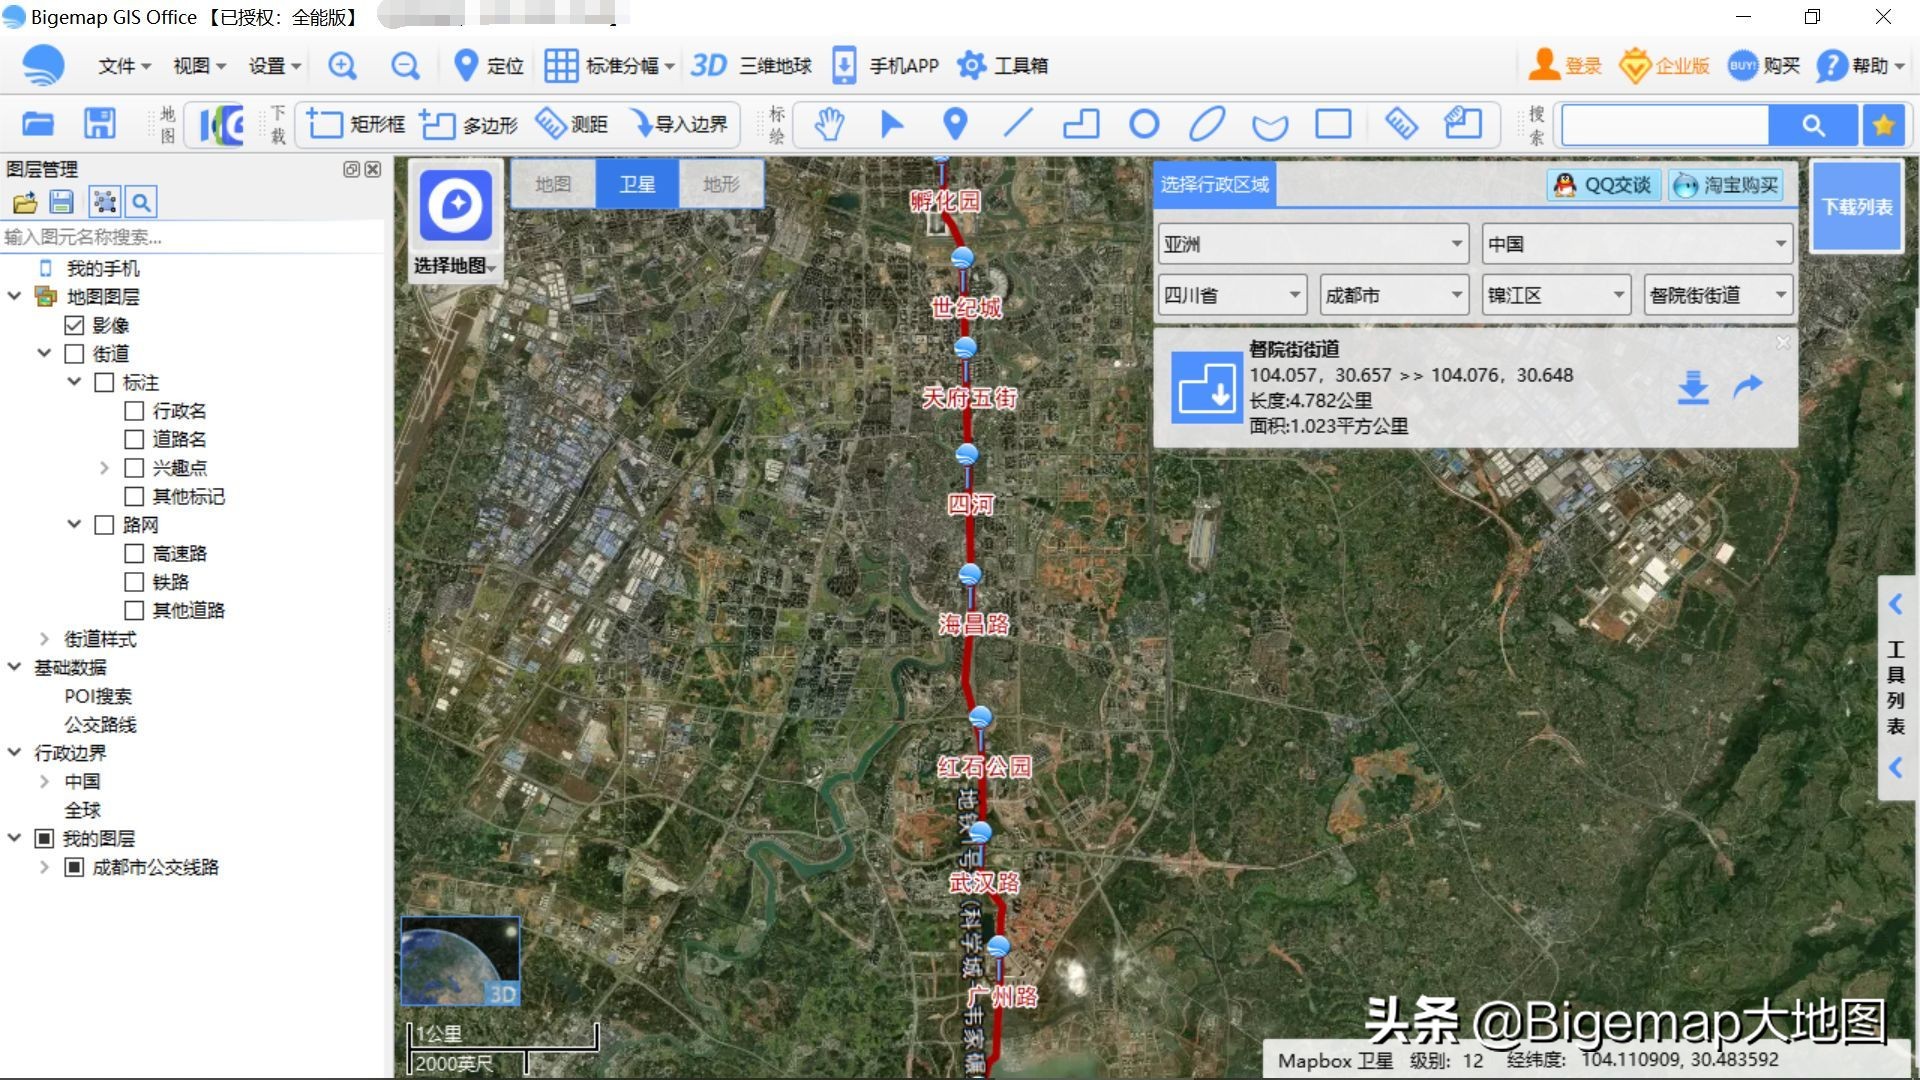
Task: Check the 高速路 highway layer
Action: [x=135, y=553]
